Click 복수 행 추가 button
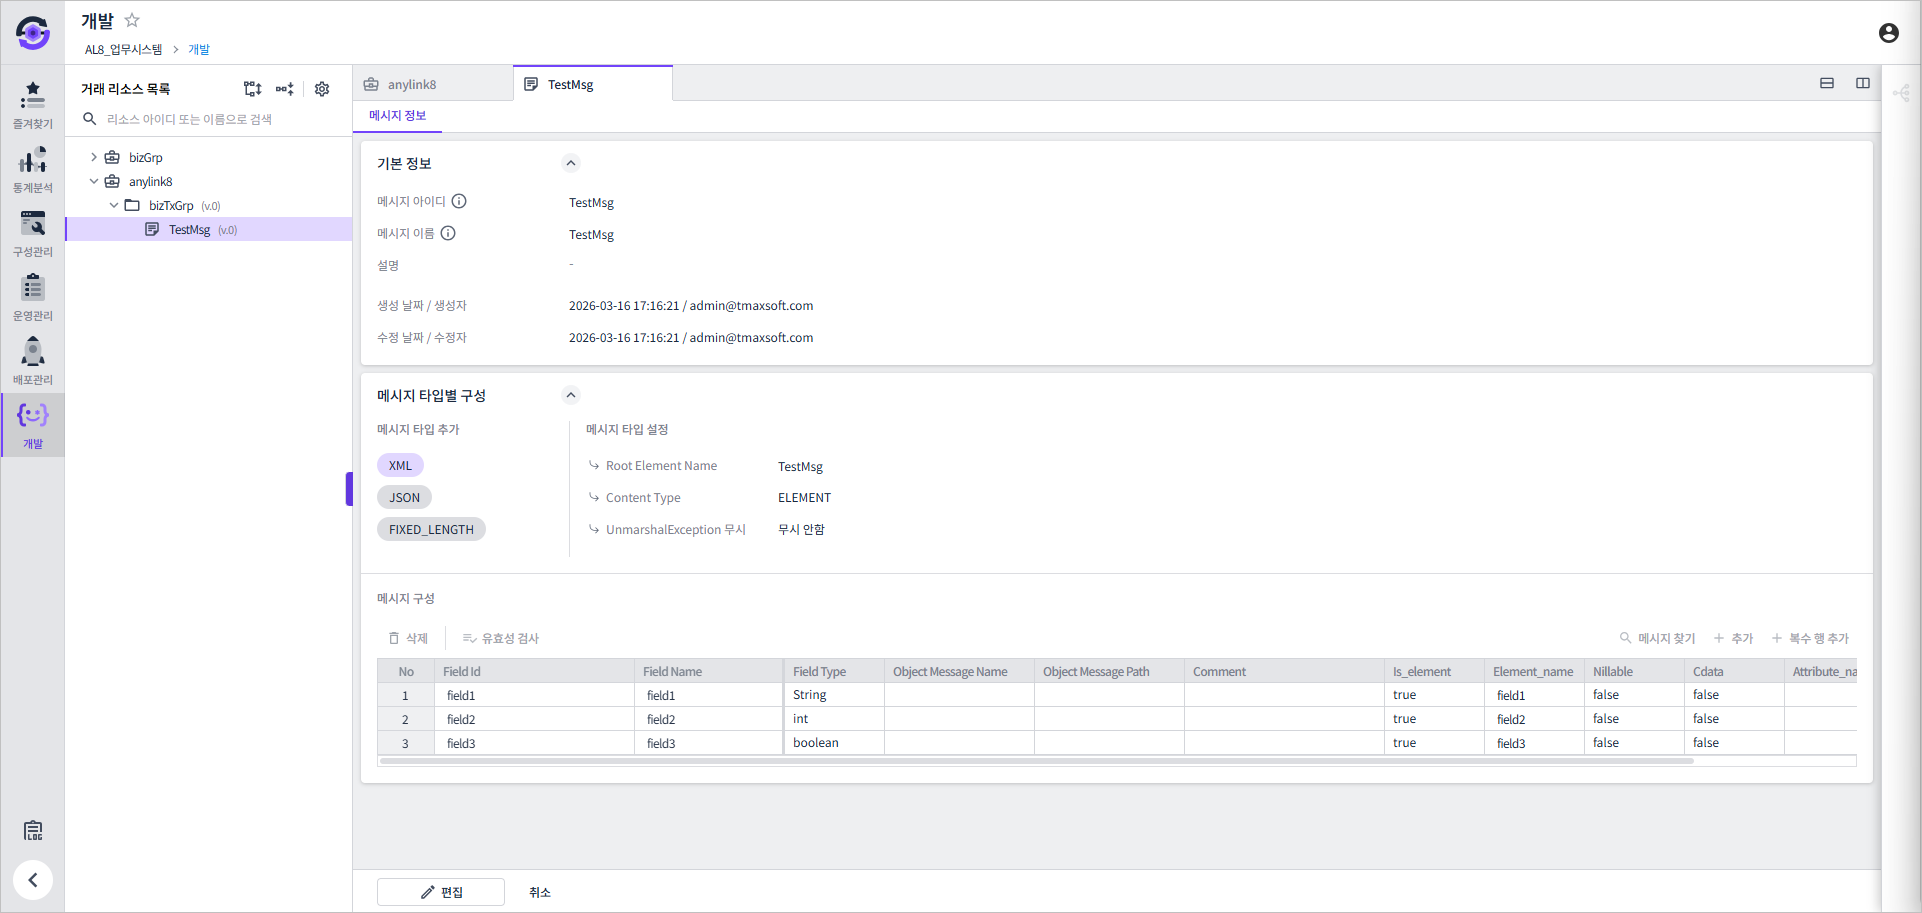 click(x=1810, y=638)
